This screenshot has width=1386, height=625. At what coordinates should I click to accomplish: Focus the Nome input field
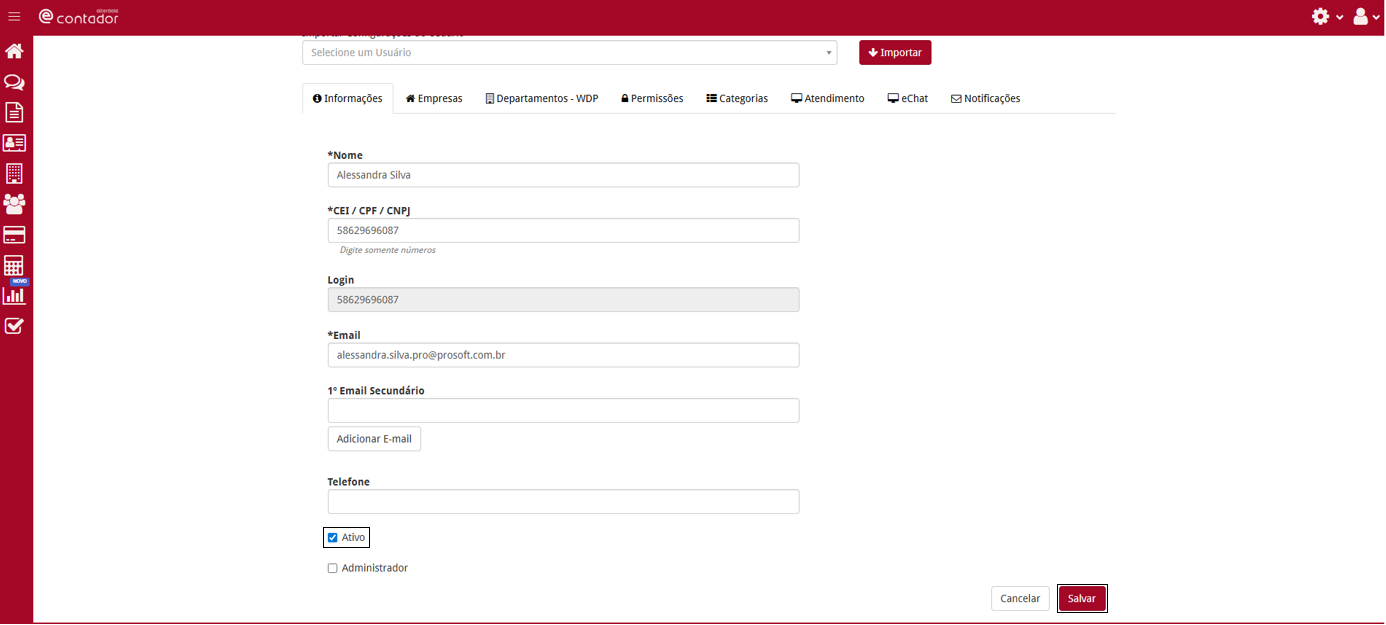click(x=563, y=175)
